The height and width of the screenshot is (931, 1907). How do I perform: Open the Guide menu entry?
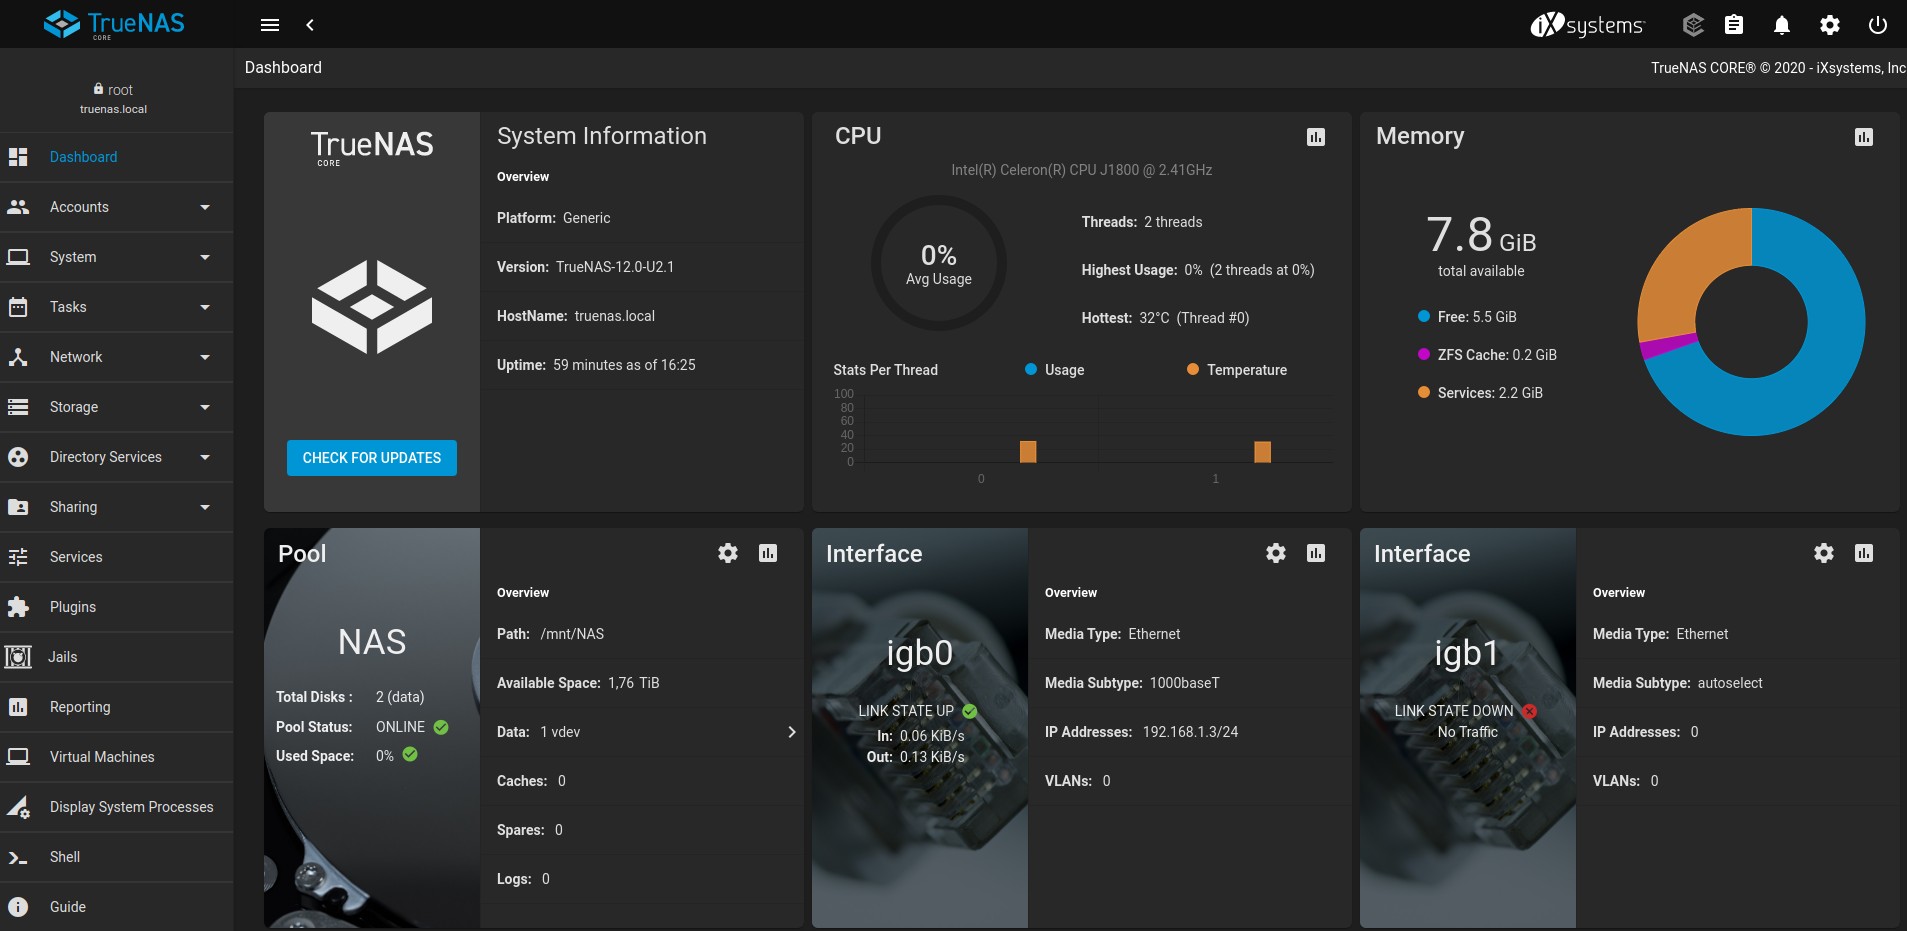pos(116,907)
